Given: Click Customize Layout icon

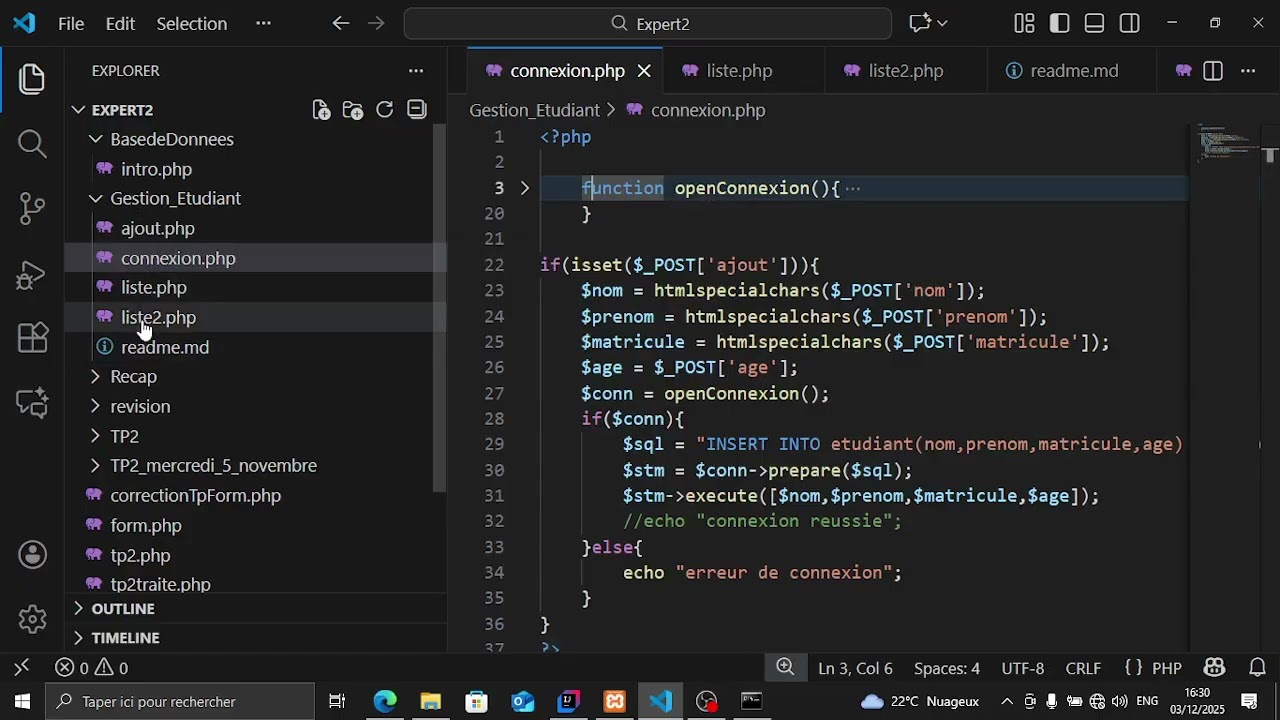Looking at the screenshot, I should point(1024,23).
